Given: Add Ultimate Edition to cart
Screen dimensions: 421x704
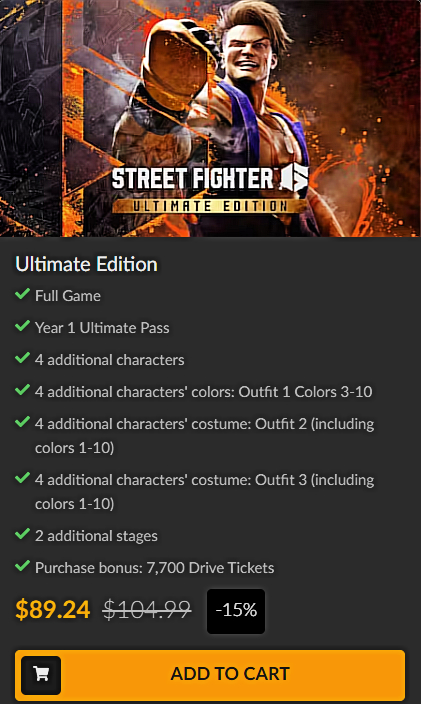Looking at the screenshot, I should tap(210, 675).
